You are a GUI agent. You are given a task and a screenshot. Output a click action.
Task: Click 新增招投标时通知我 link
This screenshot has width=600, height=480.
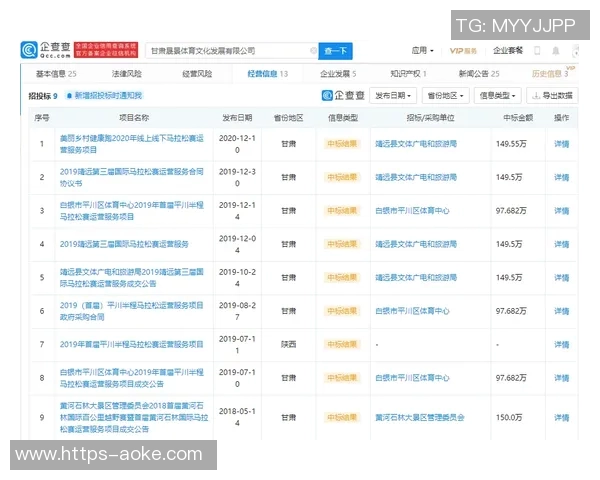coord(108,95)
